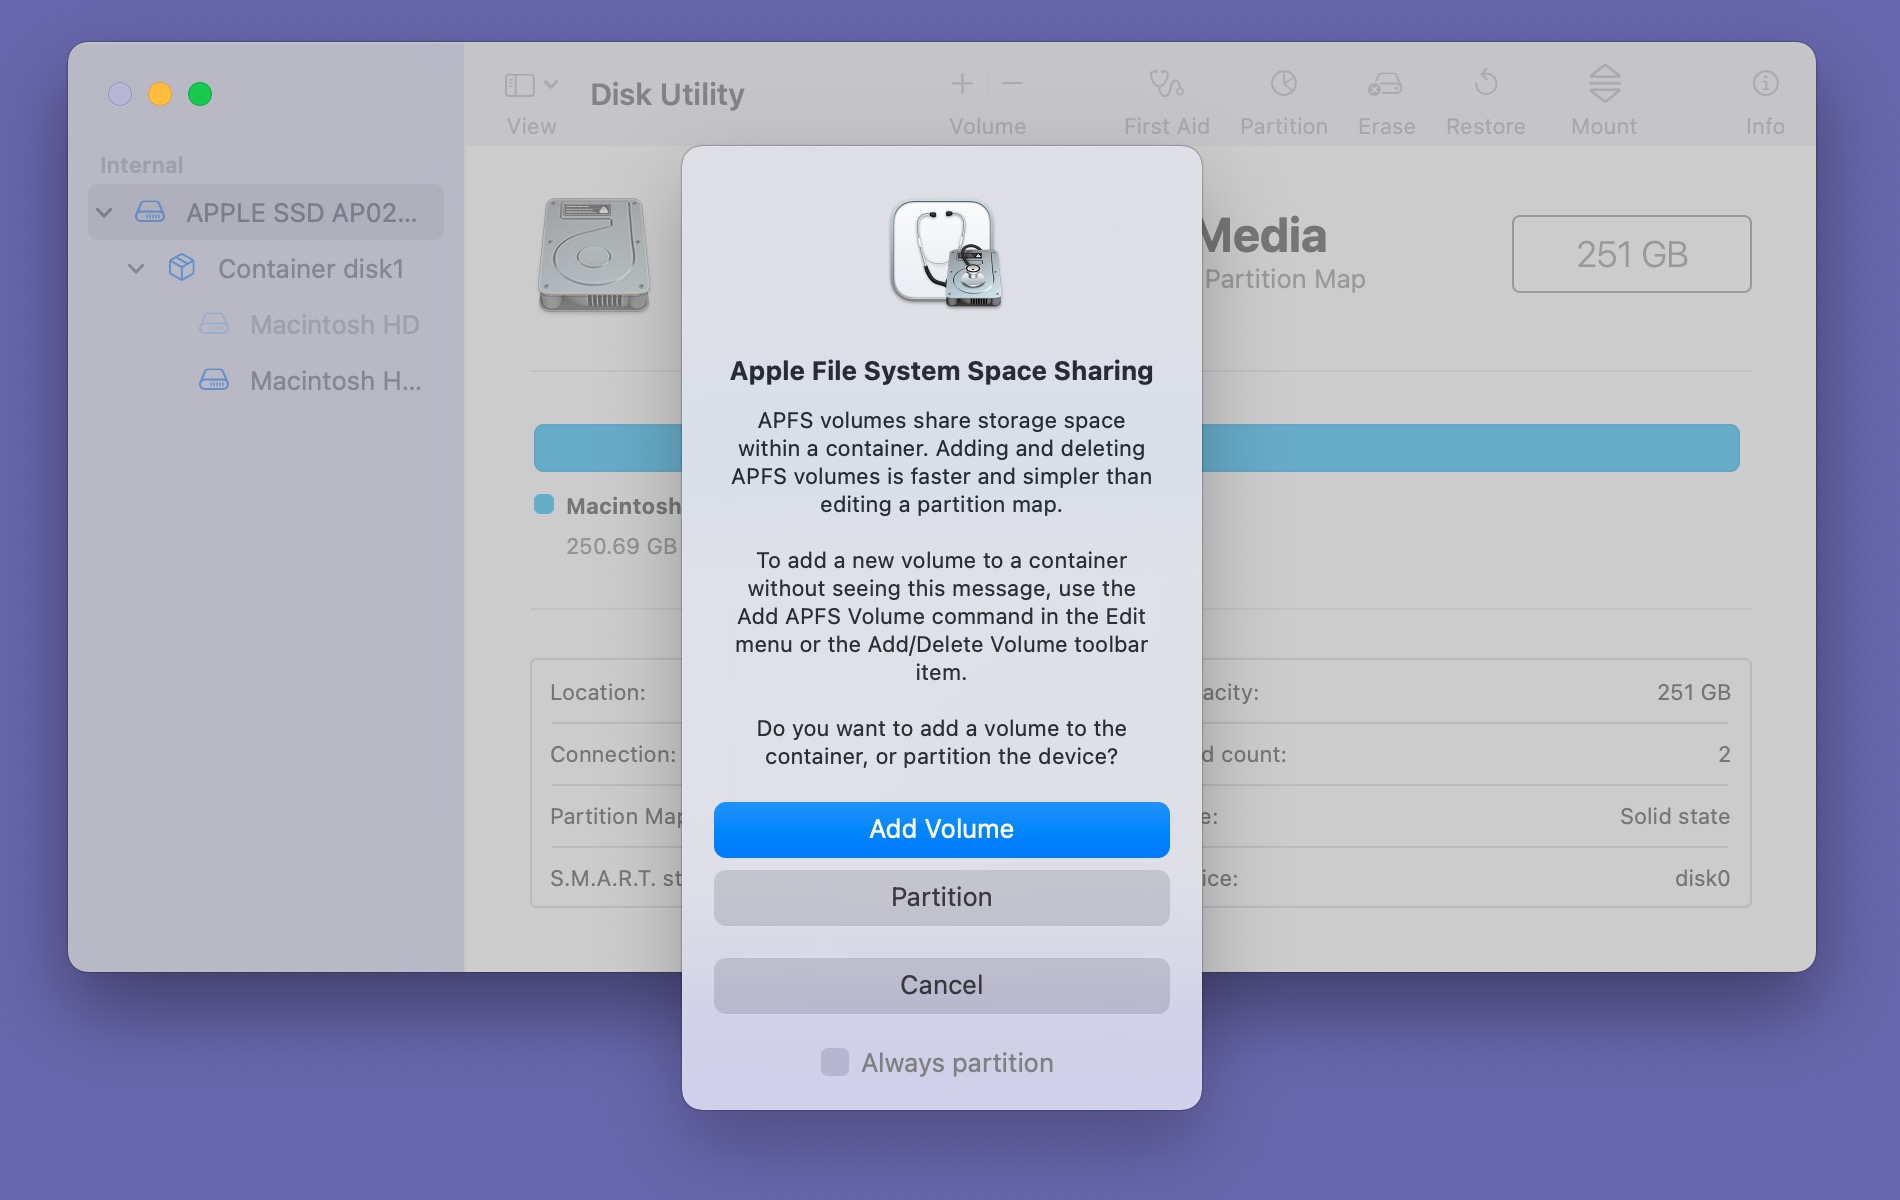Screen dimensions: 1900x1200
Task: Click the yellow minimize window button
Action: [160, 94]
